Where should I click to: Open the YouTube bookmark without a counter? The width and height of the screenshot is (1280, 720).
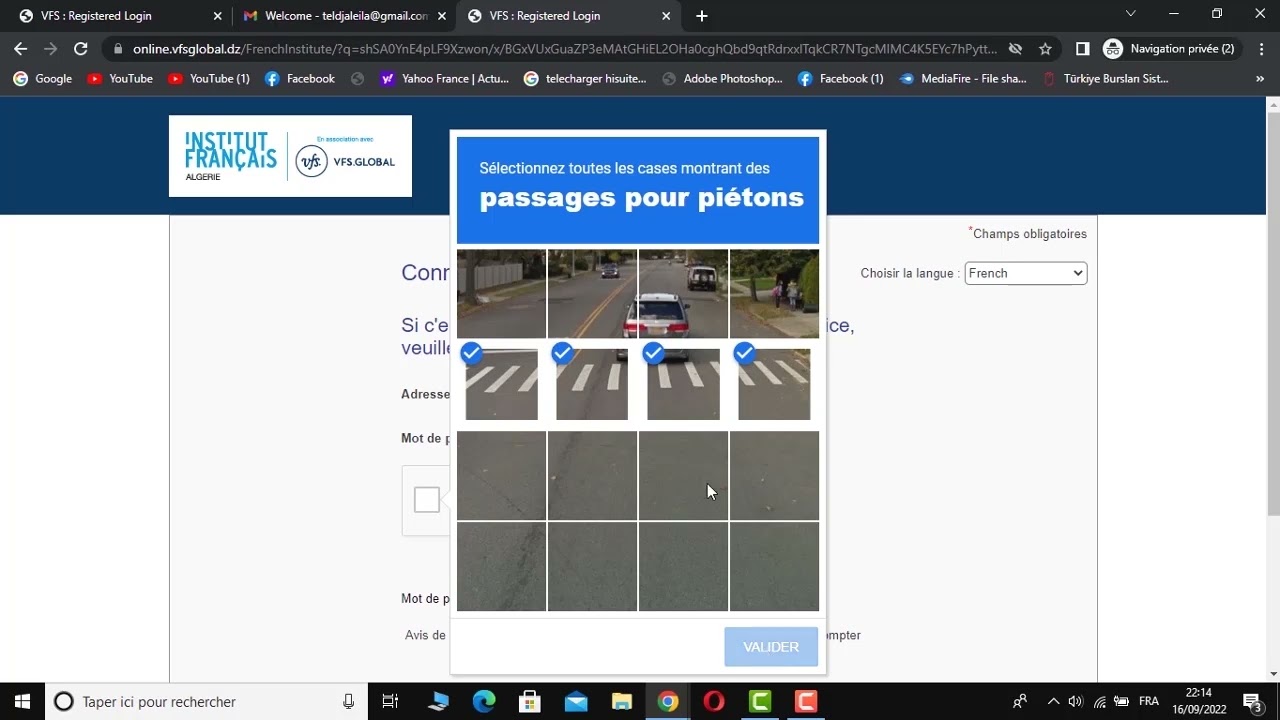click(x=120, y=78)
